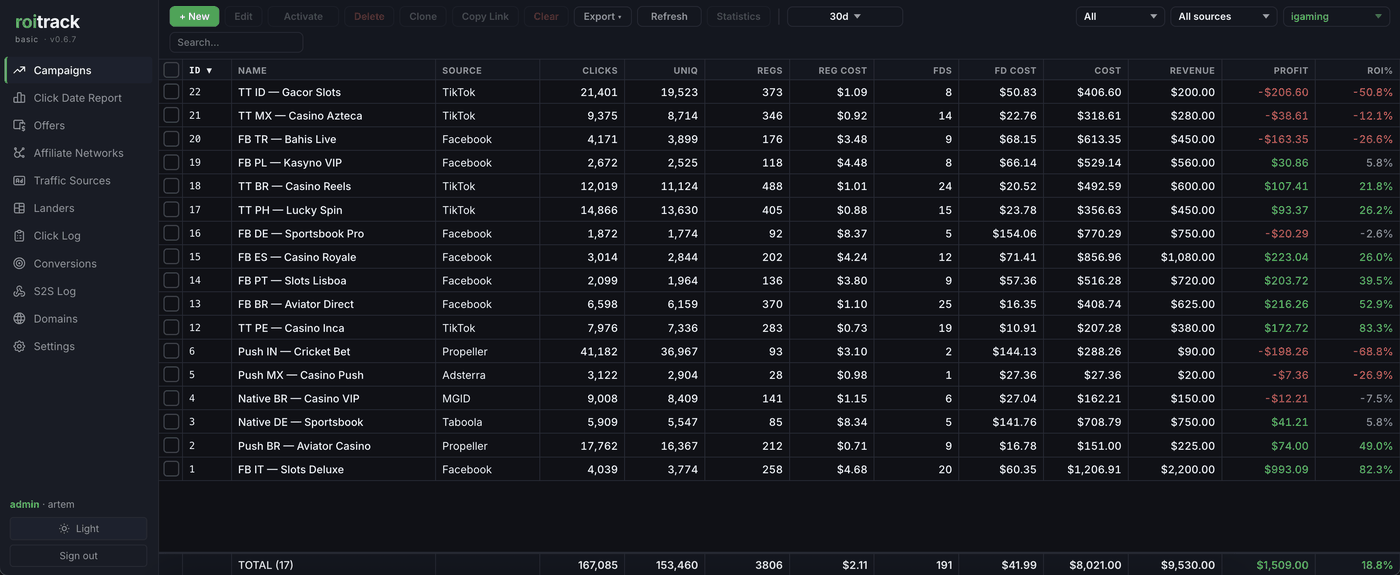The height and width of the screenshot is (575, 1400).
Task: Click the 'Taboola' source cell
Action: point(462,422)
